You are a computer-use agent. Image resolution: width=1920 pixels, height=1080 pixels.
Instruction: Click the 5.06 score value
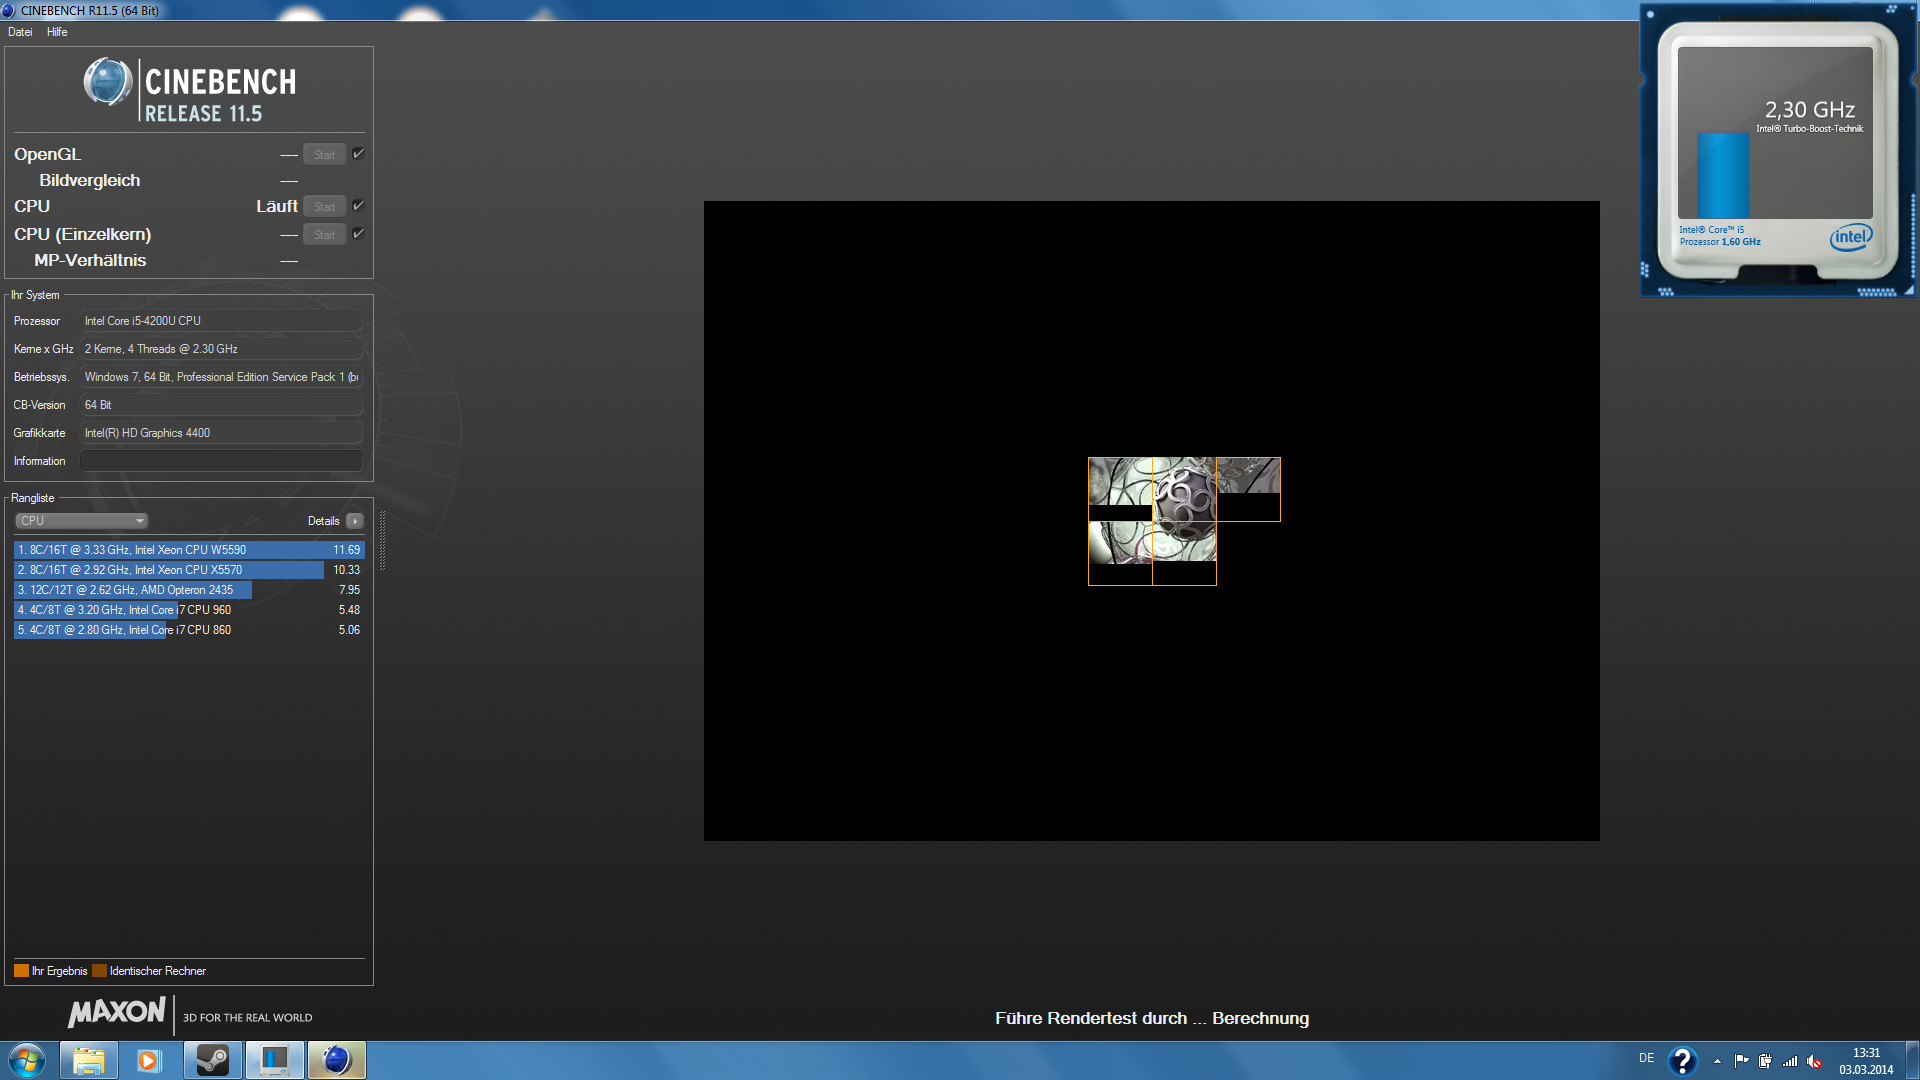tap(349, 630)
